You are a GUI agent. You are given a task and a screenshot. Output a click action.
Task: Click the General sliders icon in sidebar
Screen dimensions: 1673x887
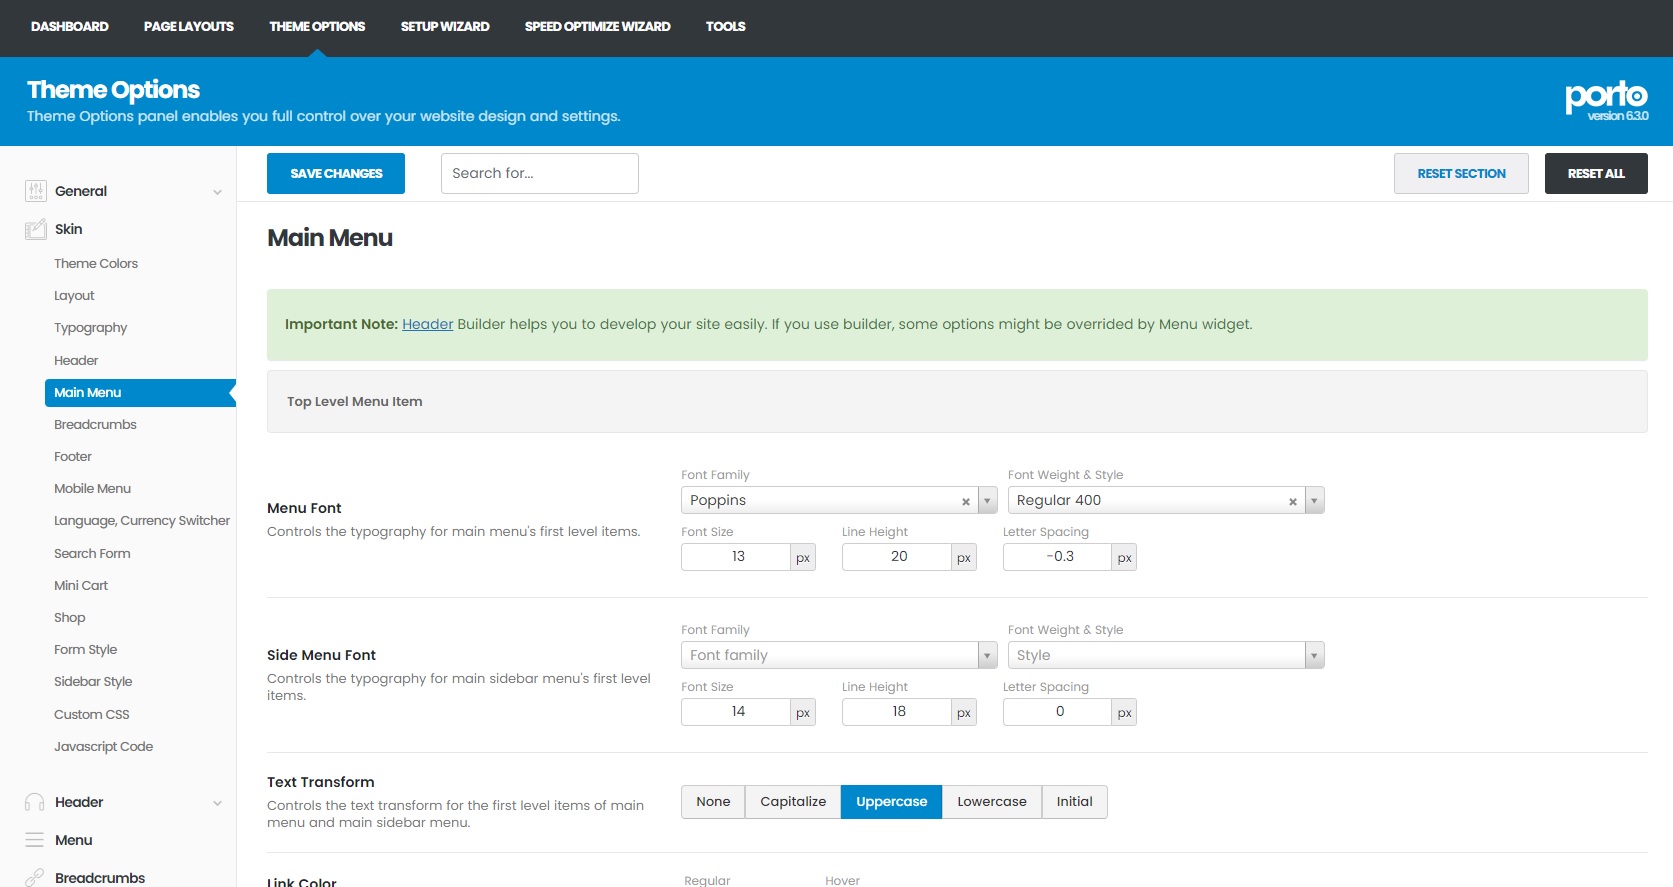[x=36, y=191]
